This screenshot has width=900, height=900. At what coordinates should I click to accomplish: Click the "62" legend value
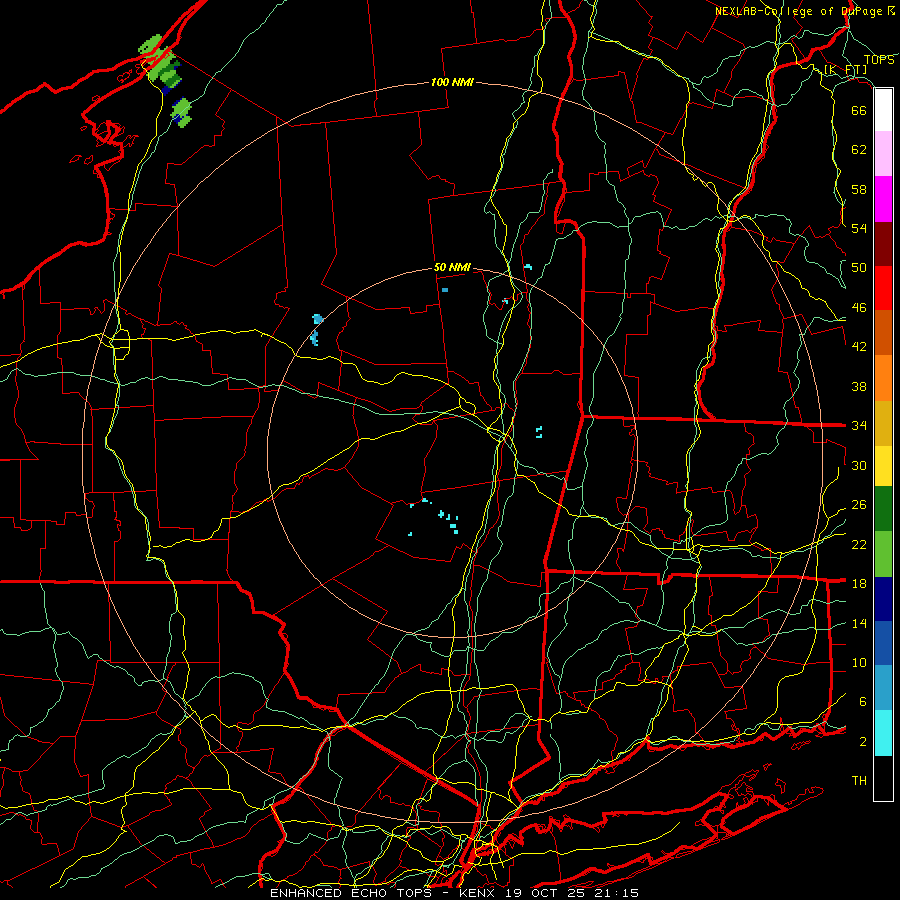(x=859, y=150)
